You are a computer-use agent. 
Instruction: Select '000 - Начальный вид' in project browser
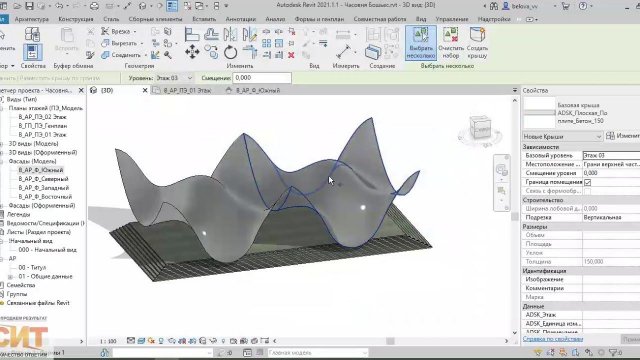[x=47, y=250]
